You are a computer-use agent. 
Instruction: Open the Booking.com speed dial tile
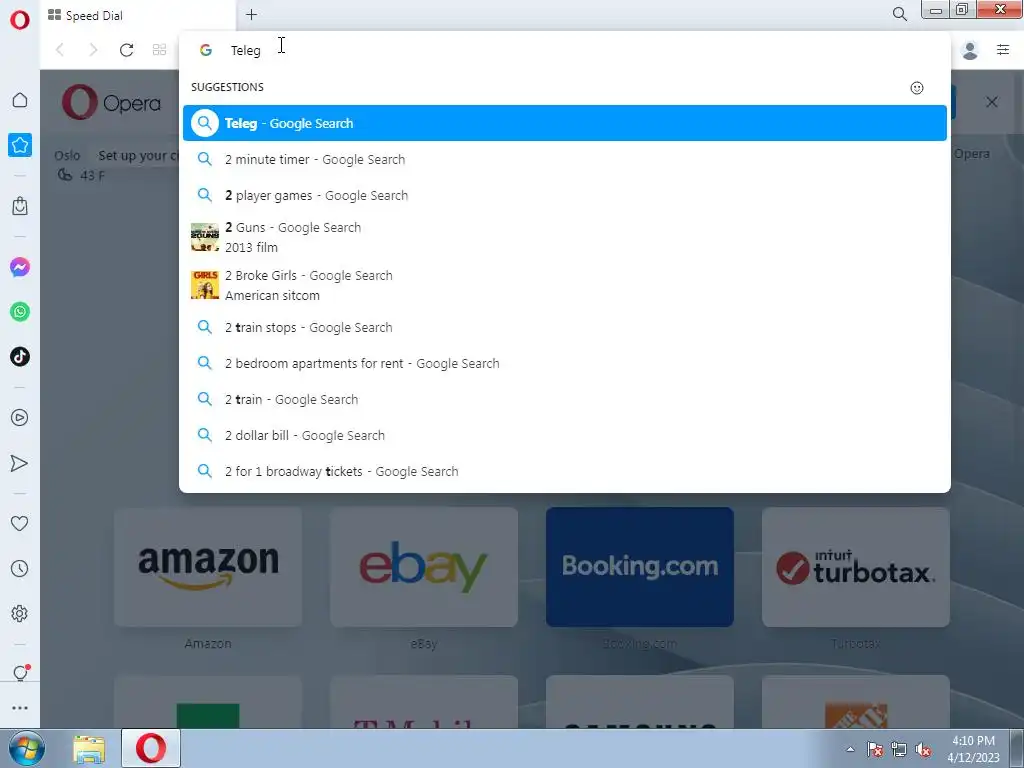[x=639, y=567]
